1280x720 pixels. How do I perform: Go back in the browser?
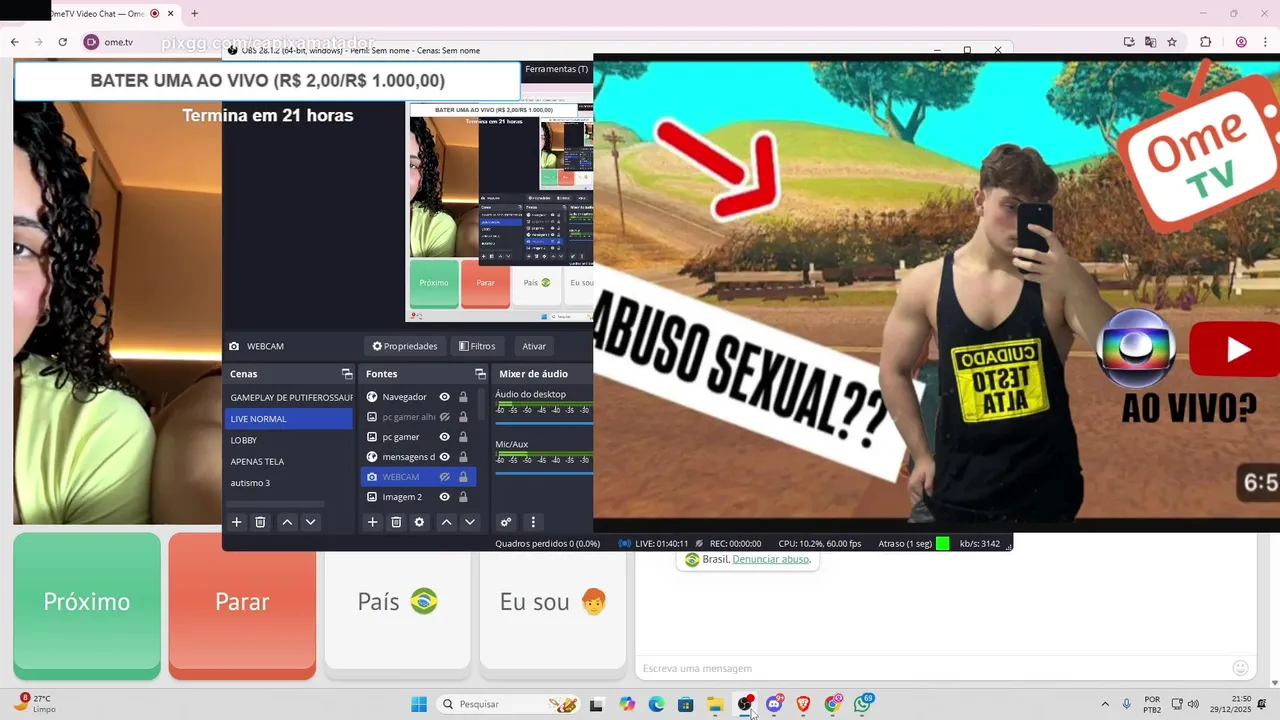[14, 42]
